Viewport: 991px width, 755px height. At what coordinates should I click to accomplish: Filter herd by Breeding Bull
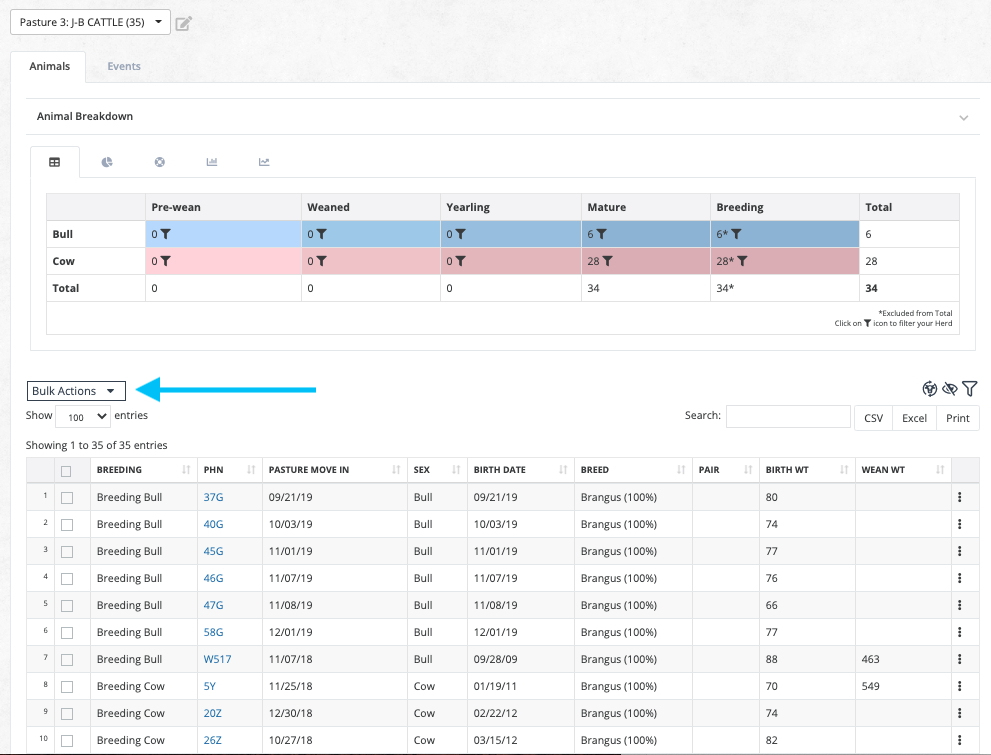(736, 234)
